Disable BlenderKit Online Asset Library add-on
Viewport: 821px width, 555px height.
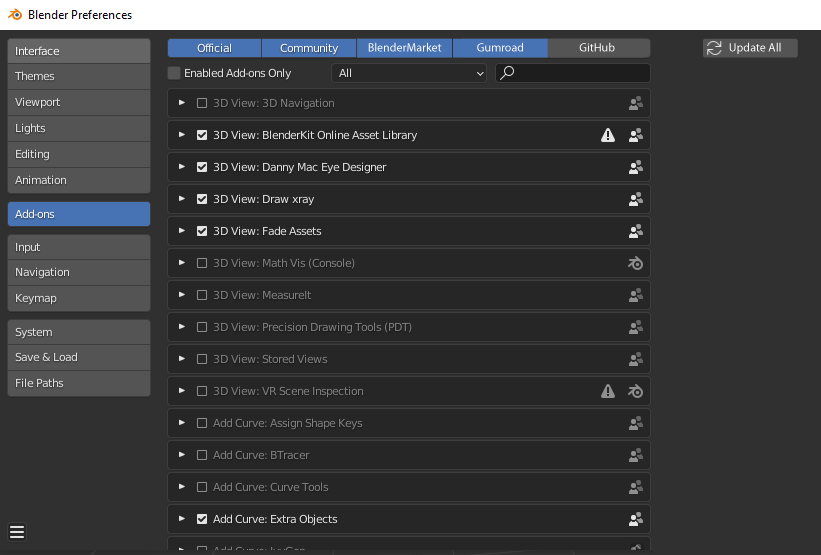tap(202, 135)
